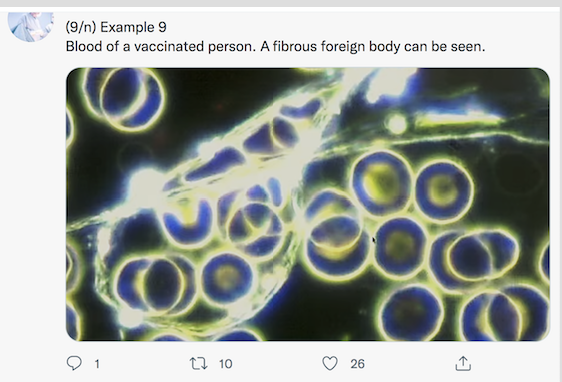The height and width of the screenshot is (382, 562).
Task: Click the words 'can be seen' in tweet
Action: (444, 47)
